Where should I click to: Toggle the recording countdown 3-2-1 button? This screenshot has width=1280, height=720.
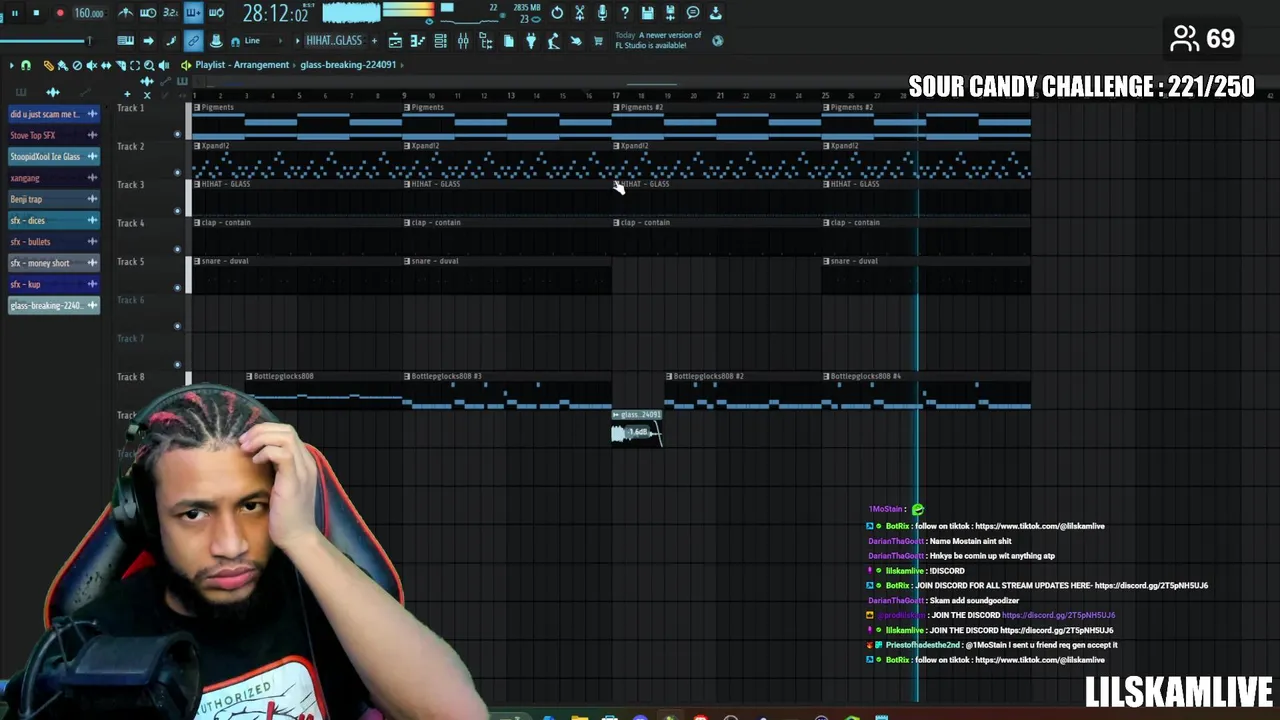click(170, 13)
